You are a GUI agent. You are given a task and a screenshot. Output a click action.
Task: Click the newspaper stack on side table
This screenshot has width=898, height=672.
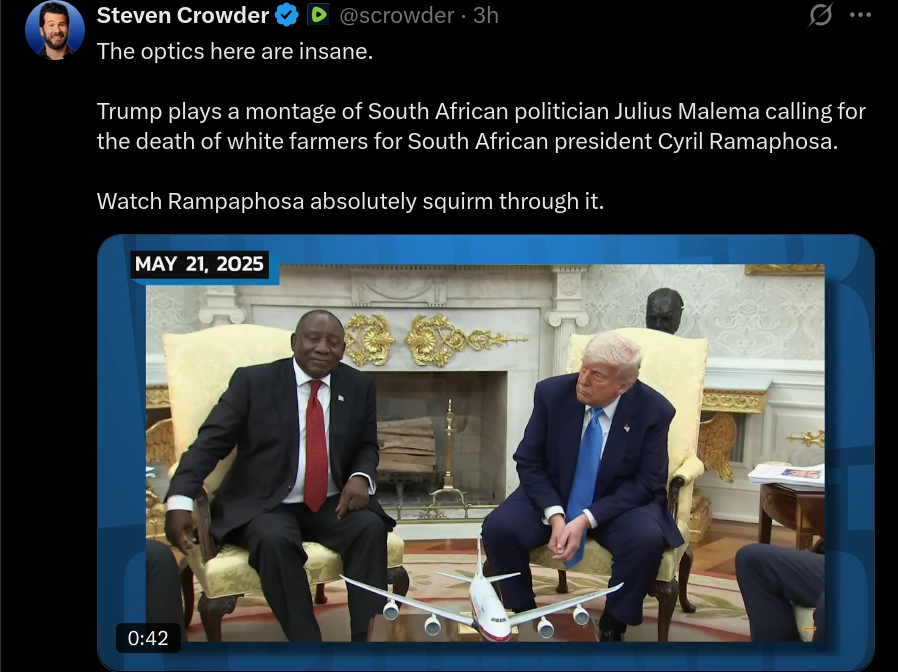[x=787, y=475]
